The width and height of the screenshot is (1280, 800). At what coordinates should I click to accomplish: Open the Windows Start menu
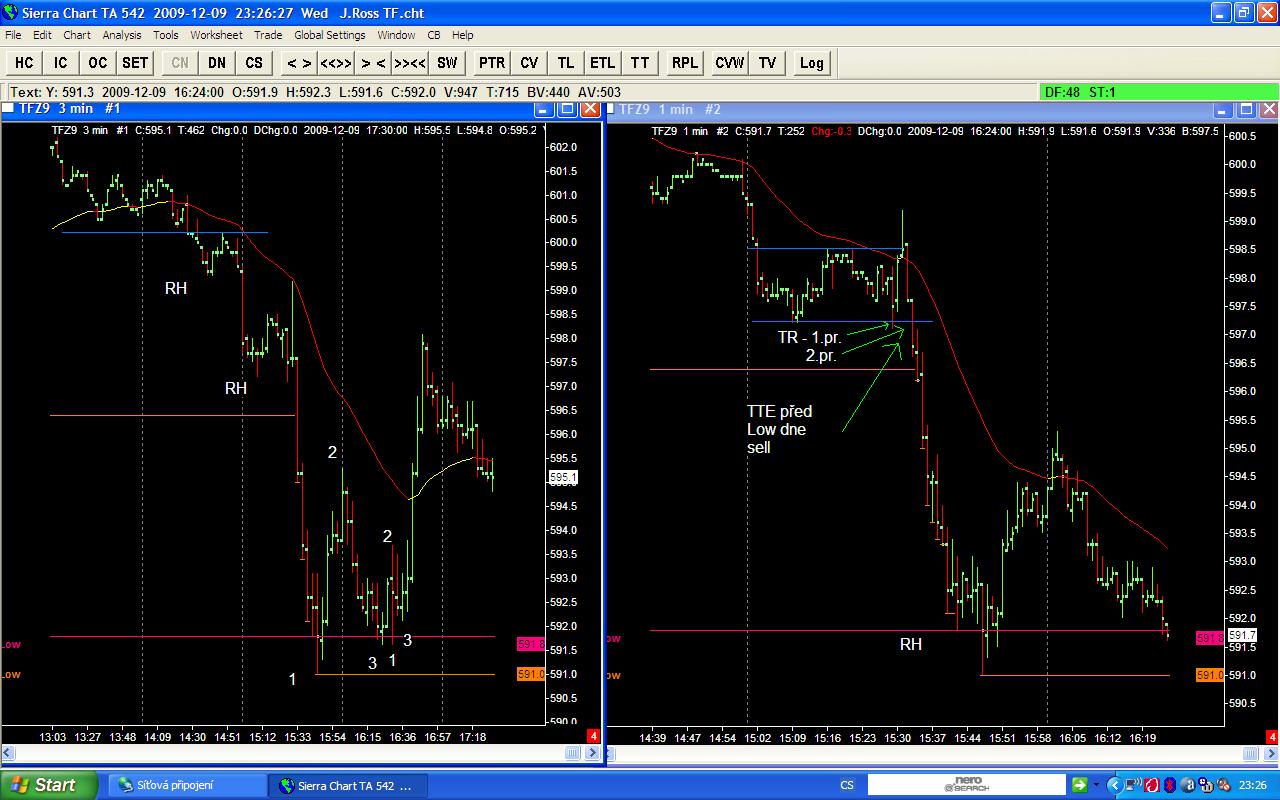coord(49,785)
